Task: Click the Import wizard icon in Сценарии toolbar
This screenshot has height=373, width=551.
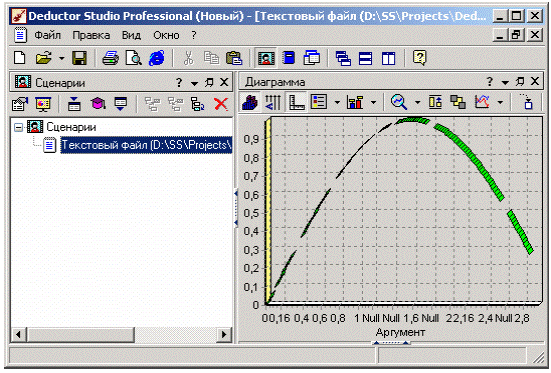Action: [x=20, y=104]
